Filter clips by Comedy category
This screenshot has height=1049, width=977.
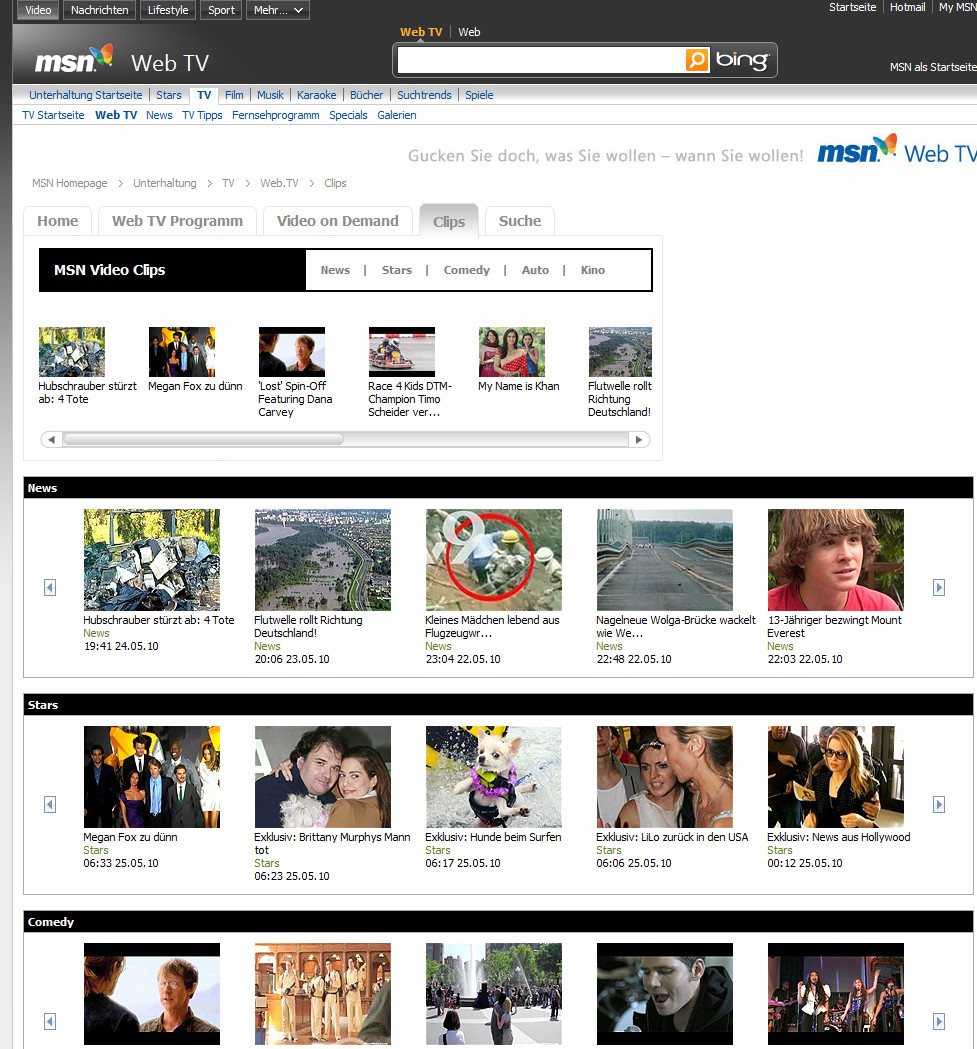(x=466, y=270)
